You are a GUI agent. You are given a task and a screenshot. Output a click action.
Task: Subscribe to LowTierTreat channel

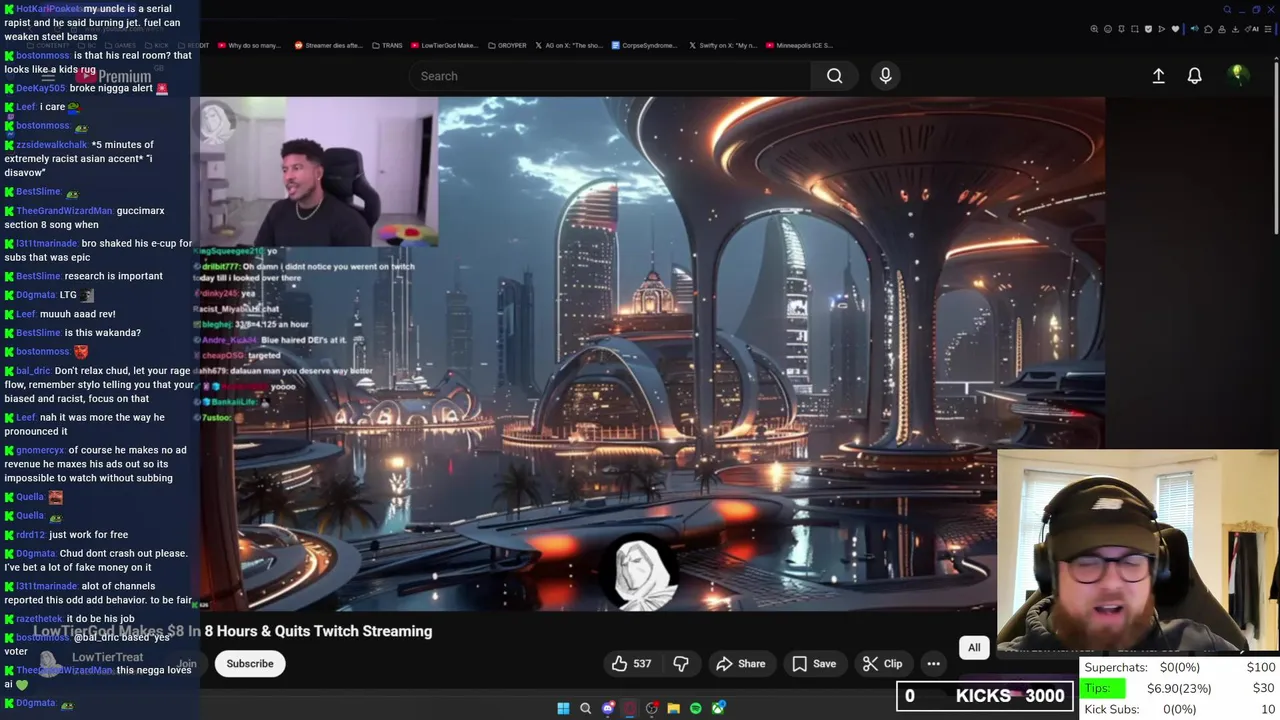click(250, 663)
